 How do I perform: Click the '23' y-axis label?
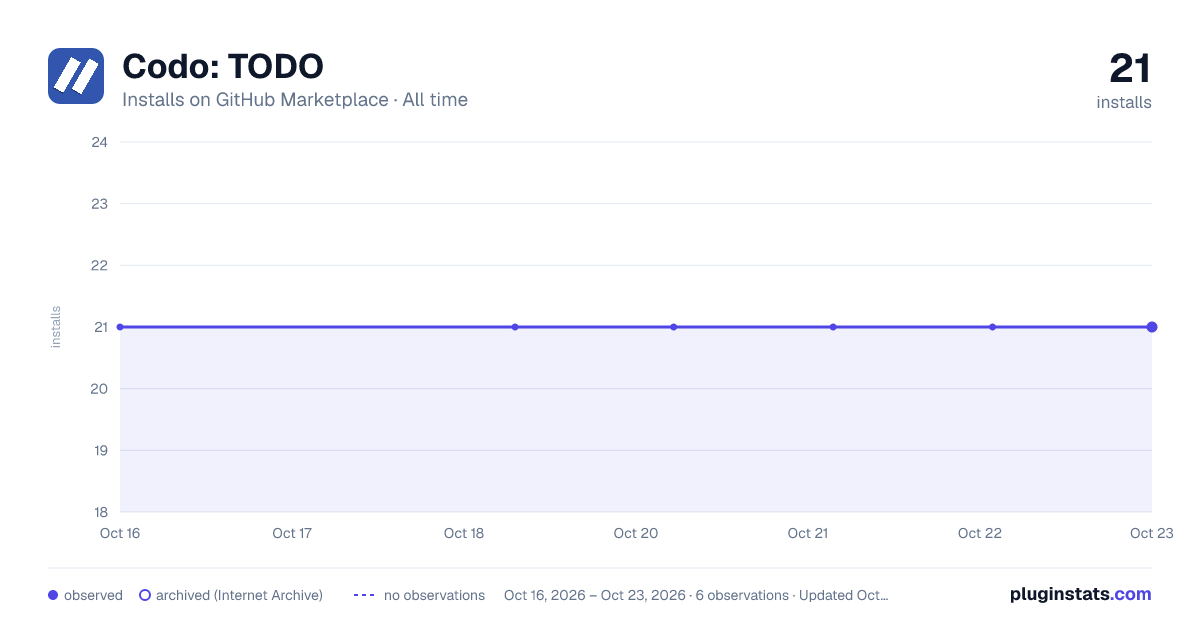click(99, 204)
